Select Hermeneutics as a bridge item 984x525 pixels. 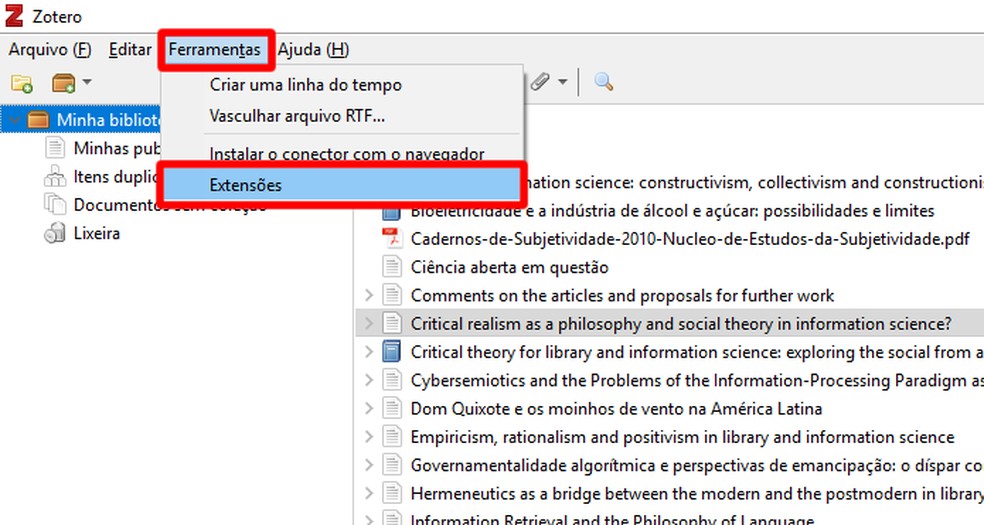697,494
